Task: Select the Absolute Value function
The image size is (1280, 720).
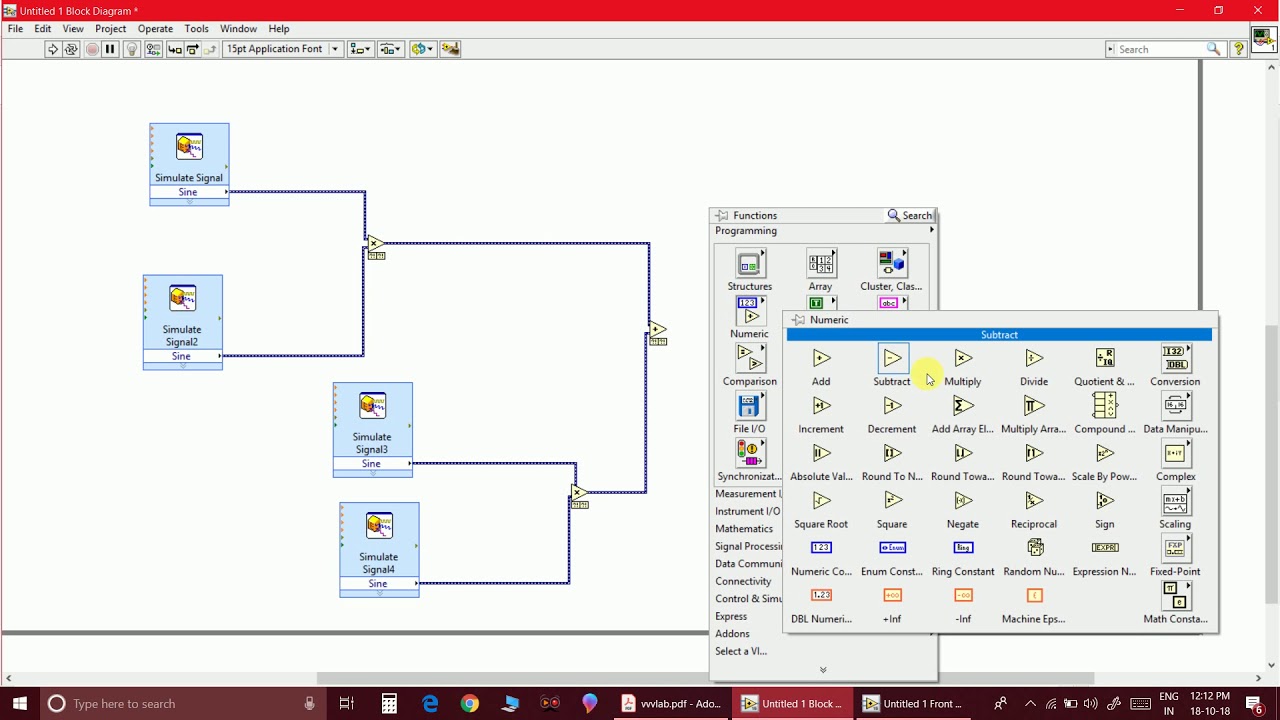Action: [x=821, y=453]
